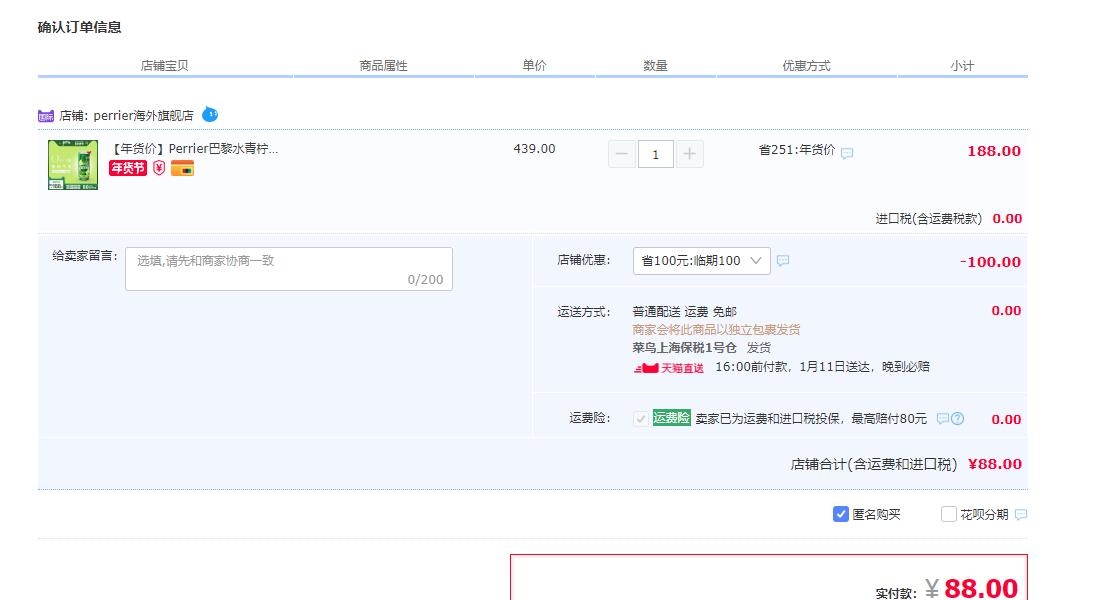The height and width of the screenshot is (600, 1093).
Task: Click the Tmall international store icon
Action: (45, 116)
